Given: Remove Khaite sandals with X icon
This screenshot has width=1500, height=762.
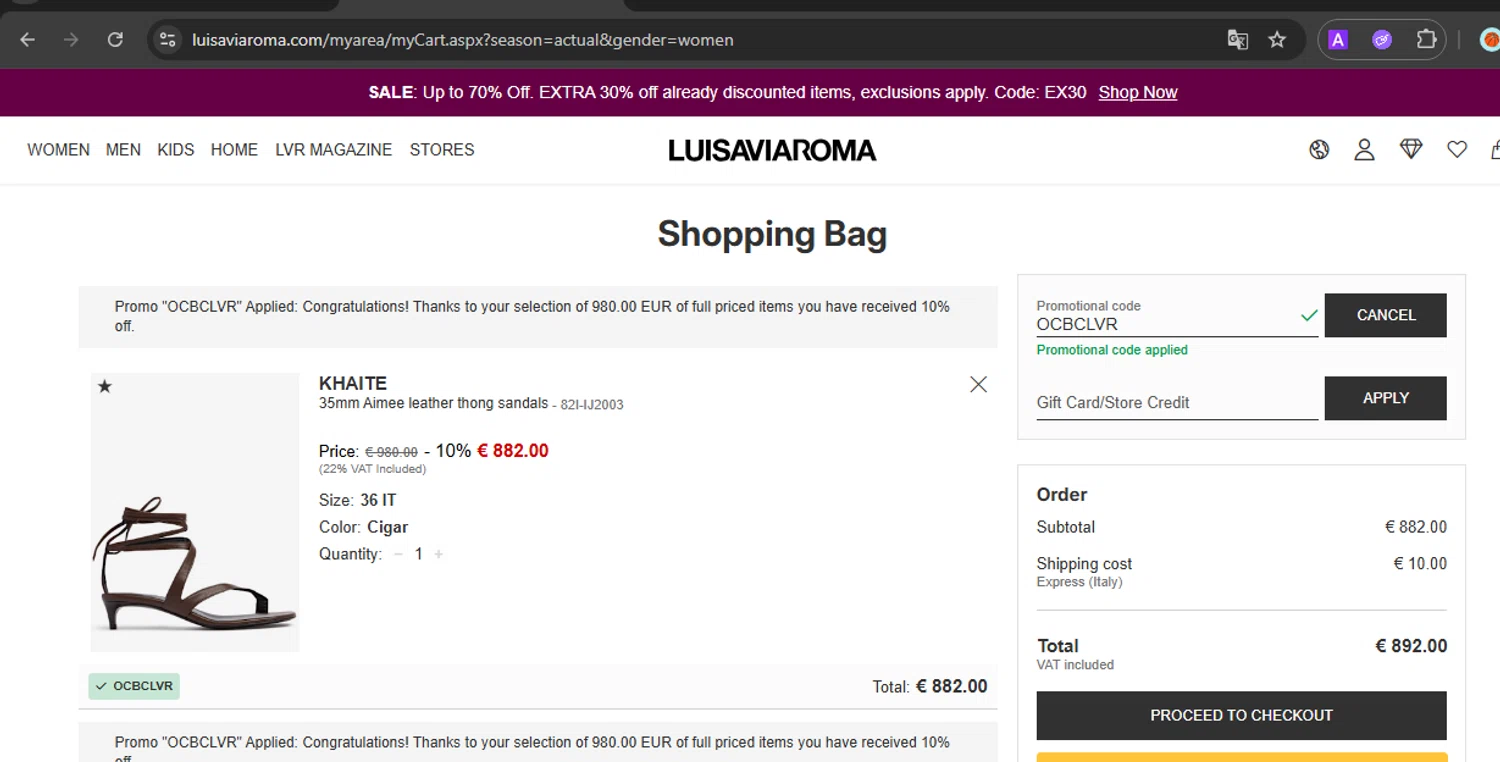Looking at the screenshot, I should [978, 385].
